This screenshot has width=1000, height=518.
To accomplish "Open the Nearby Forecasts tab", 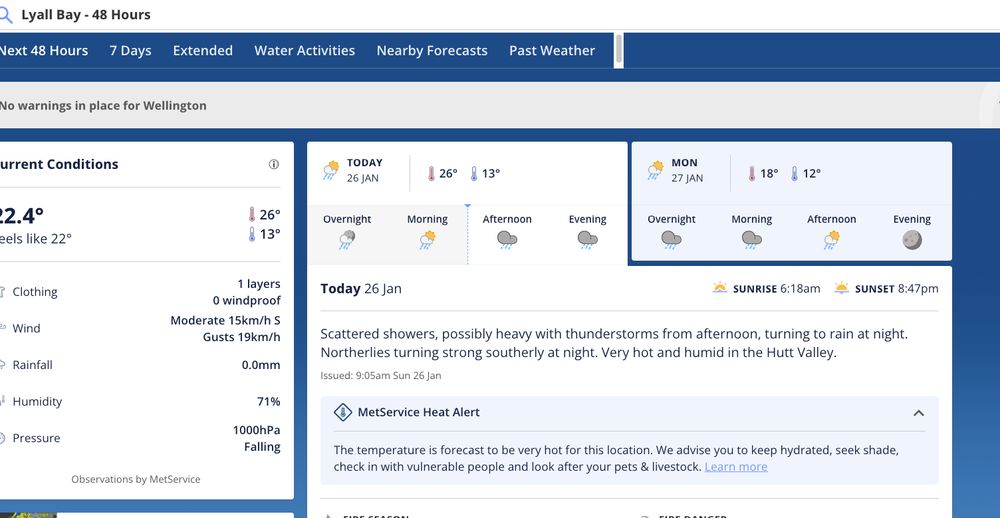I will click(x=432, y=50).
